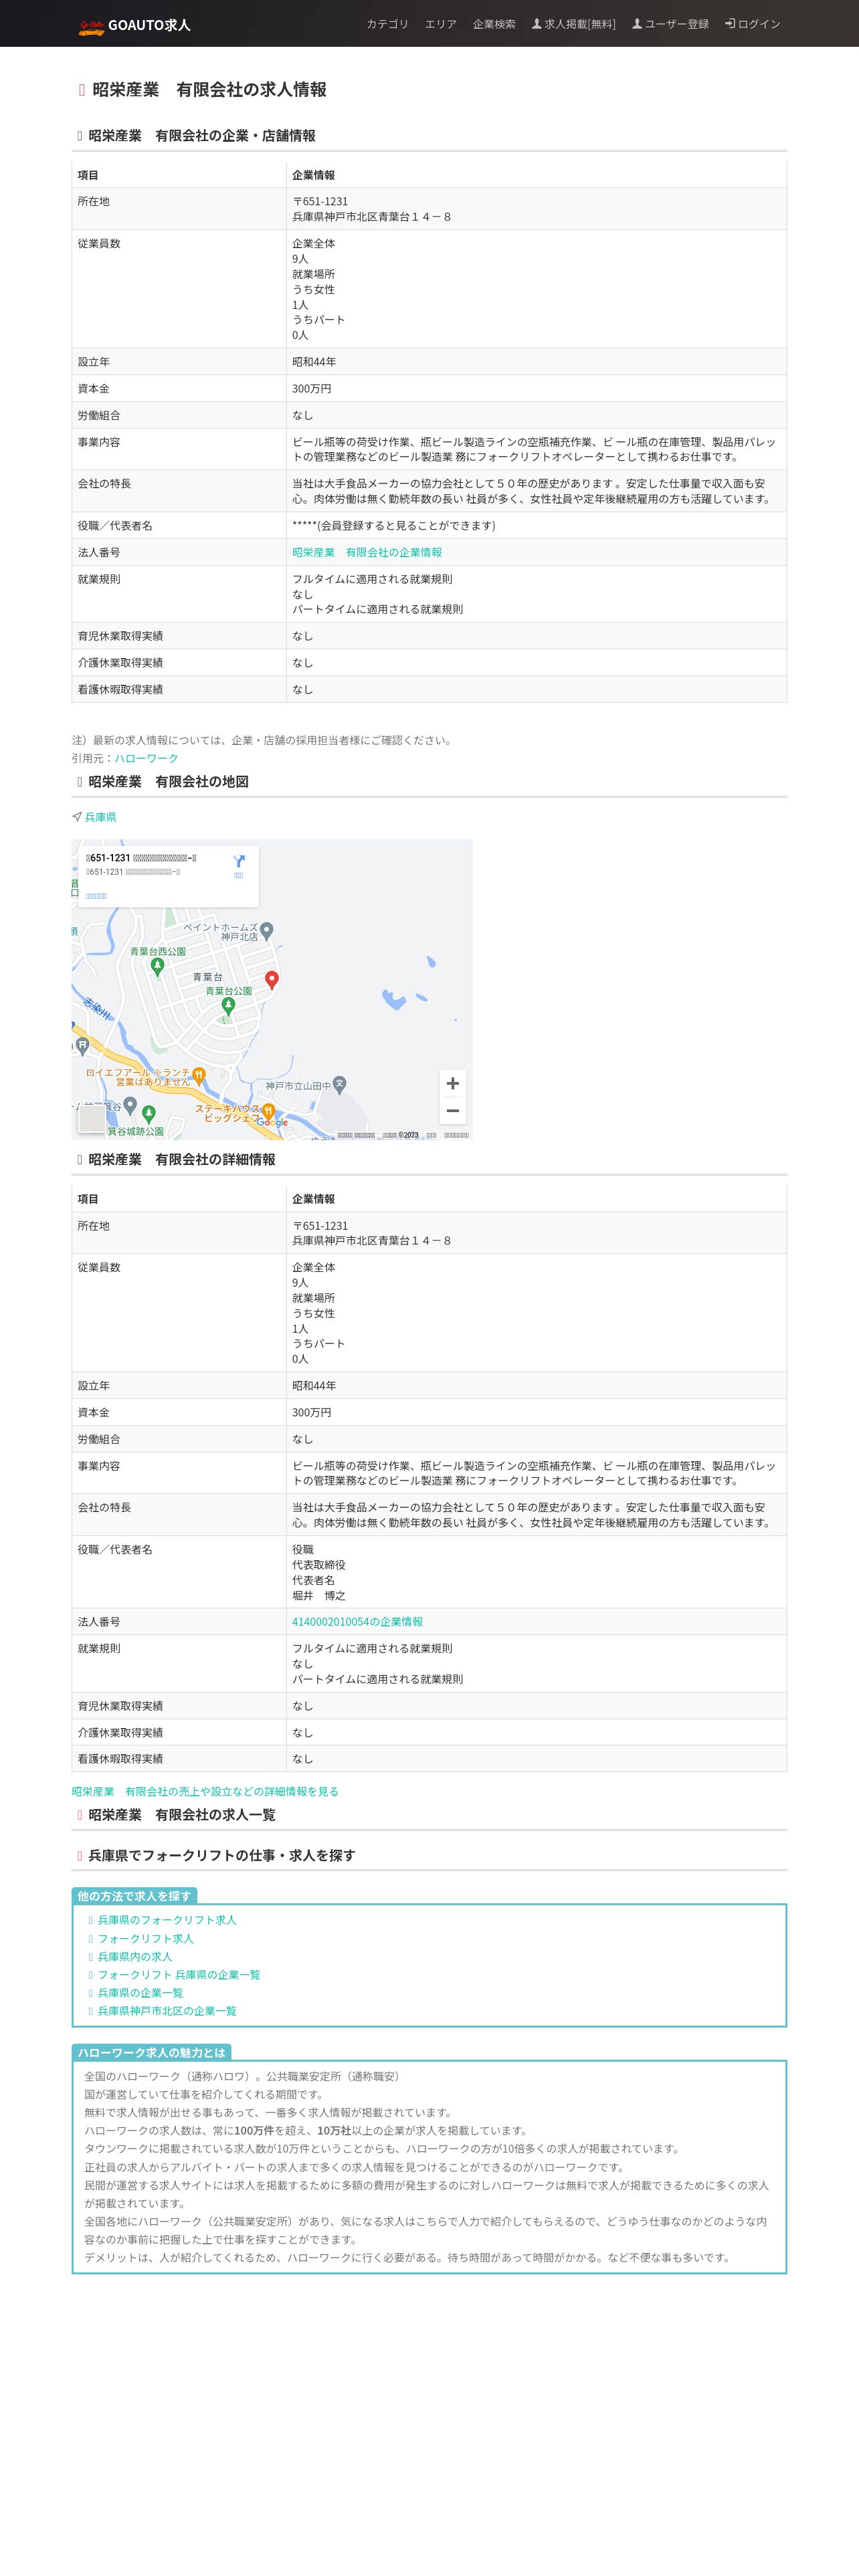Click the directions arrow icon on map
Image resolution: width=859 pixels, height=2576 pixels.
pos(238,861)
